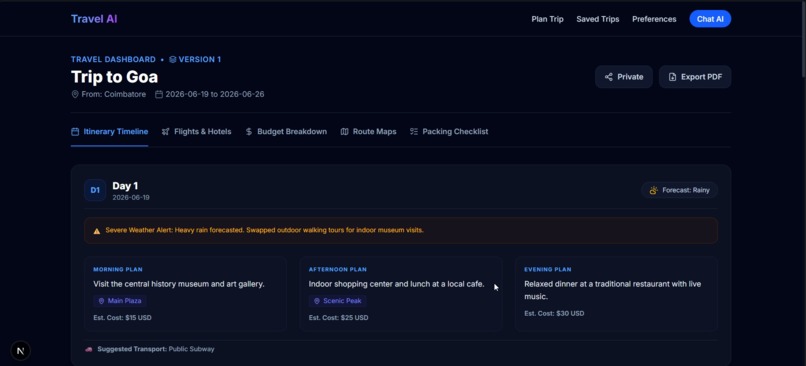
Task: Click the rainy weather icon in forecast
Action: point(653,190)
